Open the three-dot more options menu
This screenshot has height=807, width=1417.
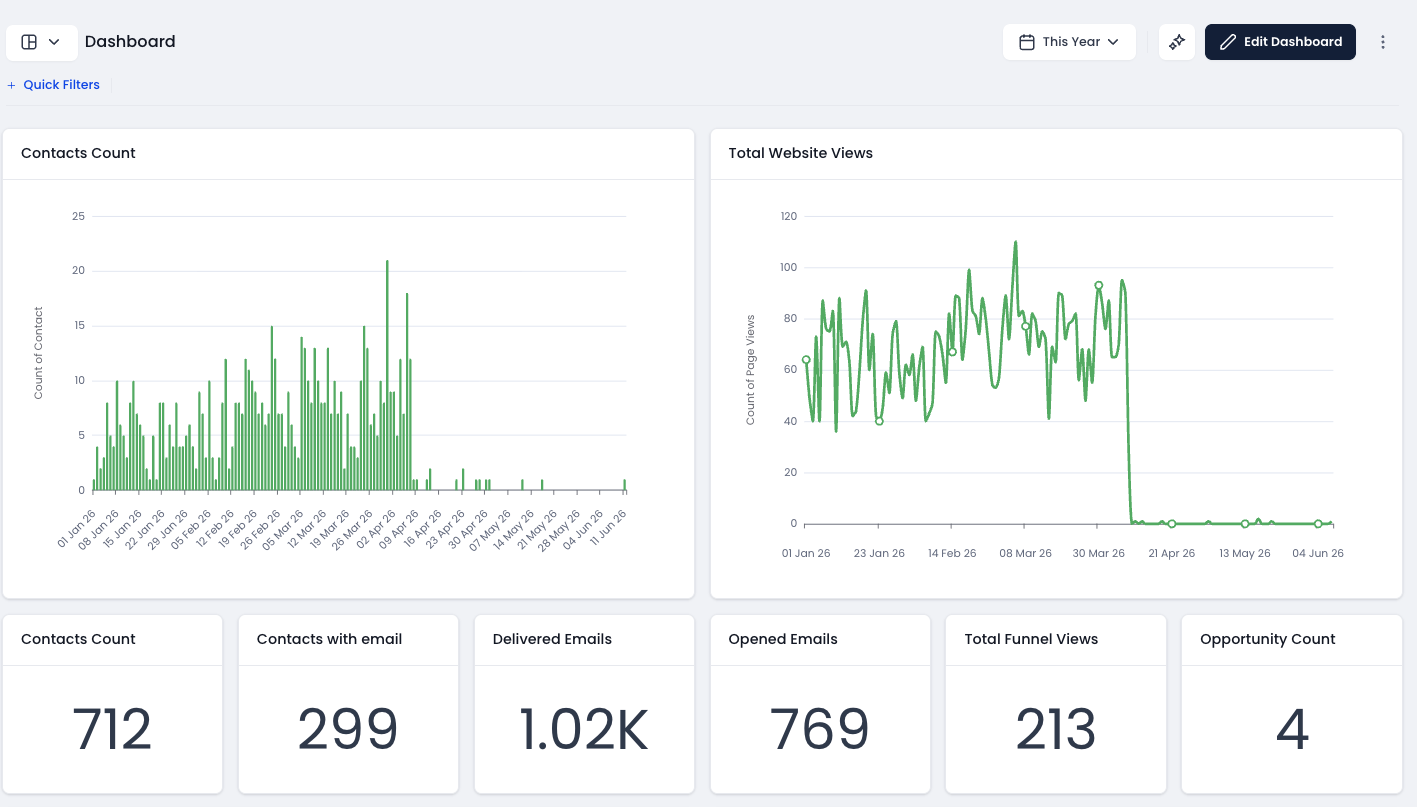pos(1383,42)
